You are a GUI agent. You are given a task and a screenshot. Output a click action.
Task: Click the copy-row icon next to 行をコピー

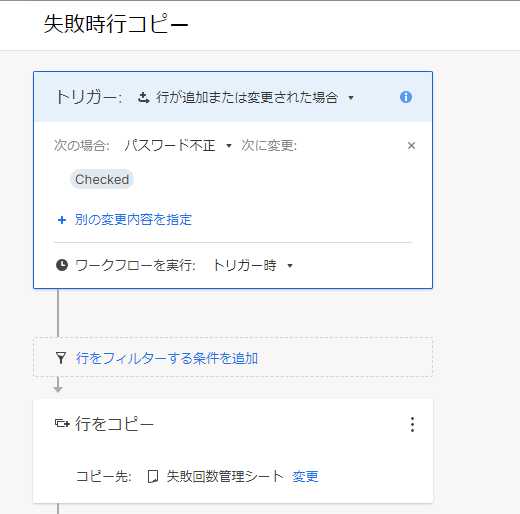[62, 424]
